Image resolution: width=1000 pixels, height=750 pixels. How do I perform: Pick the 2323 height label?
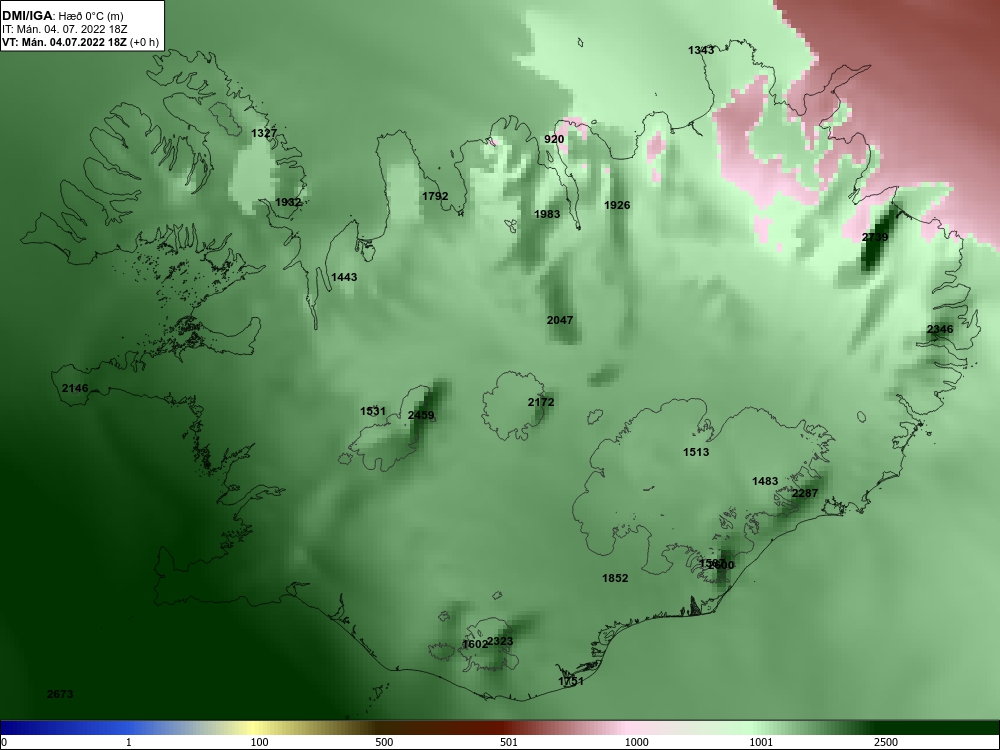pos(500,642)
